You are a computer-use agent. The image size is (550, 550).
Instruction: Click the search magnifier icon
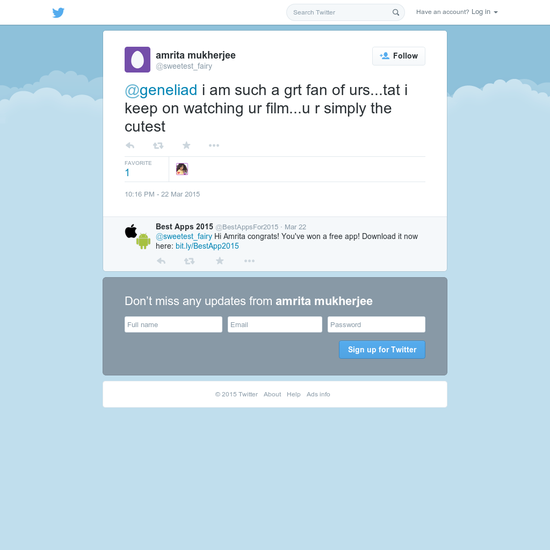pos(396,13)
